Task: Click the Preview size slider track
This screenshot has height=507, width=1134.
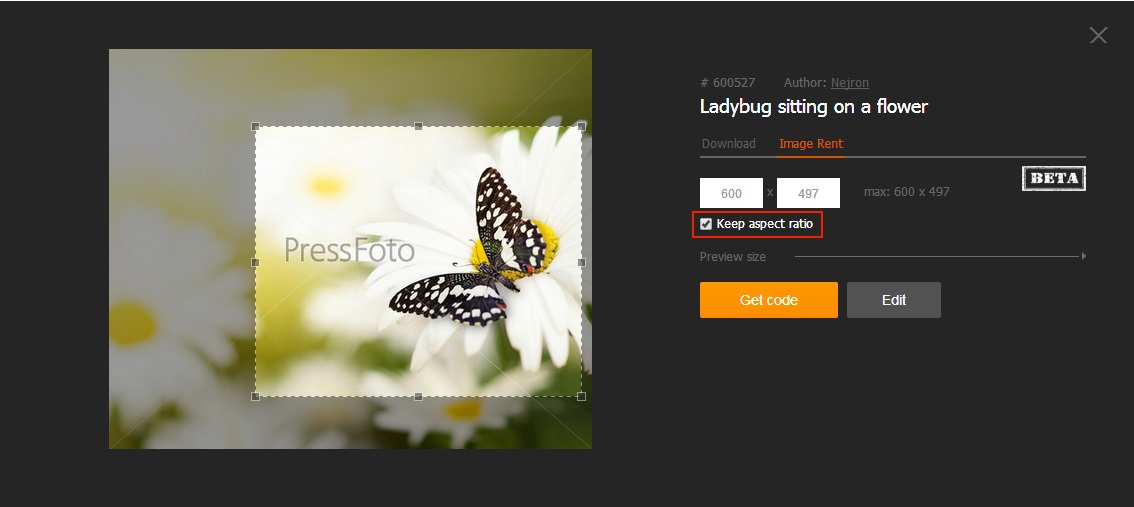Action: 938,256
